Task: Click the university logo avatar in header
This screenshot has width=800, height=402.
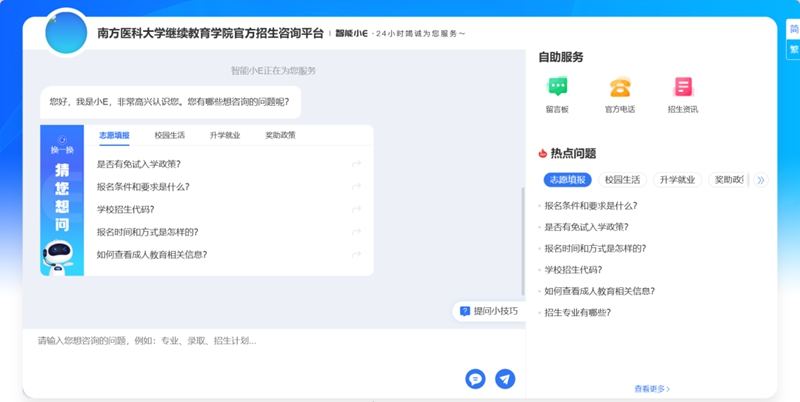Action: point(67,33)
